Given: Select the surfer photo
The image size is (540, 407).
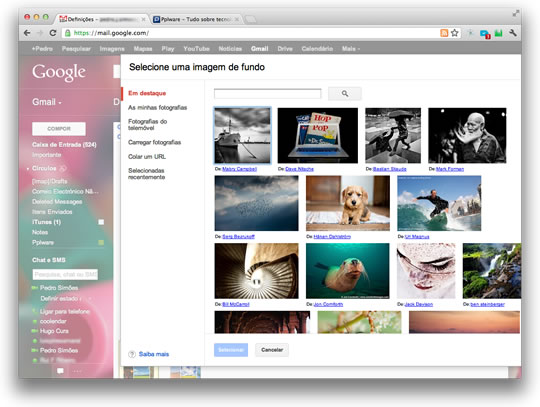Looking at the screenshot, I should pos(439,203).
